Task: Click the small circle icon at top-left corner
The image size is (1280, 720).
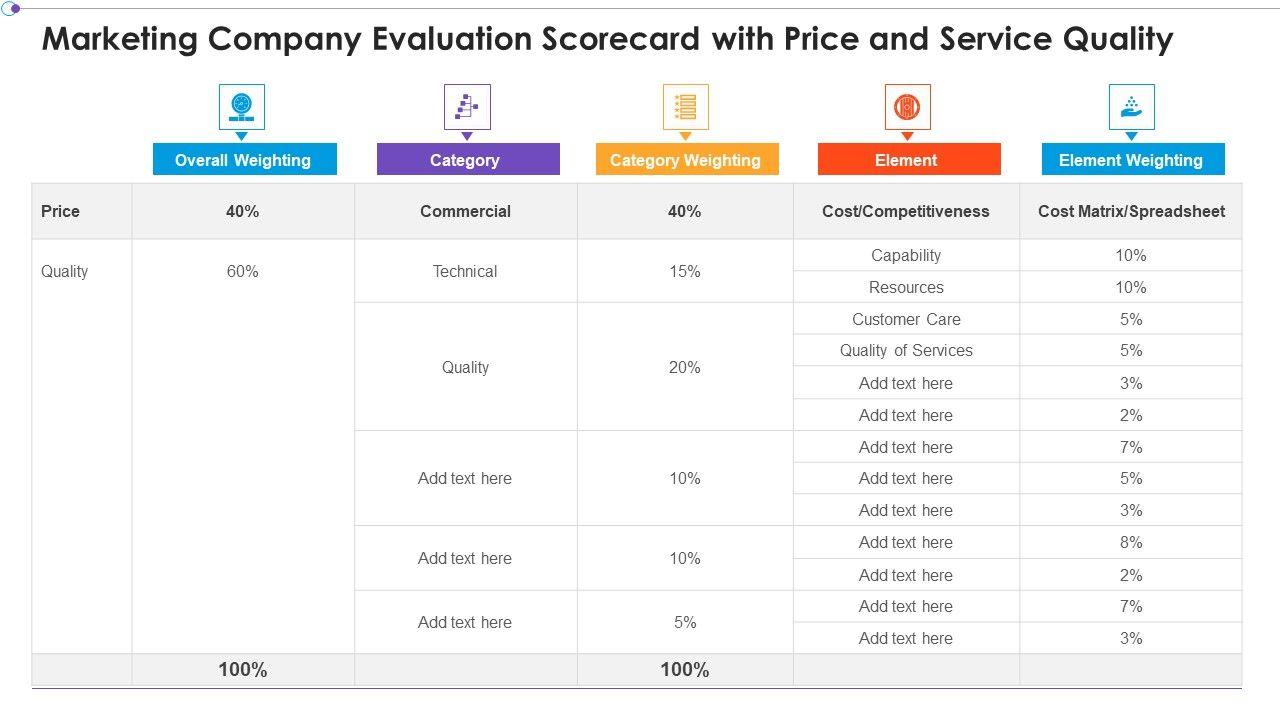Action: coord(11,9)
